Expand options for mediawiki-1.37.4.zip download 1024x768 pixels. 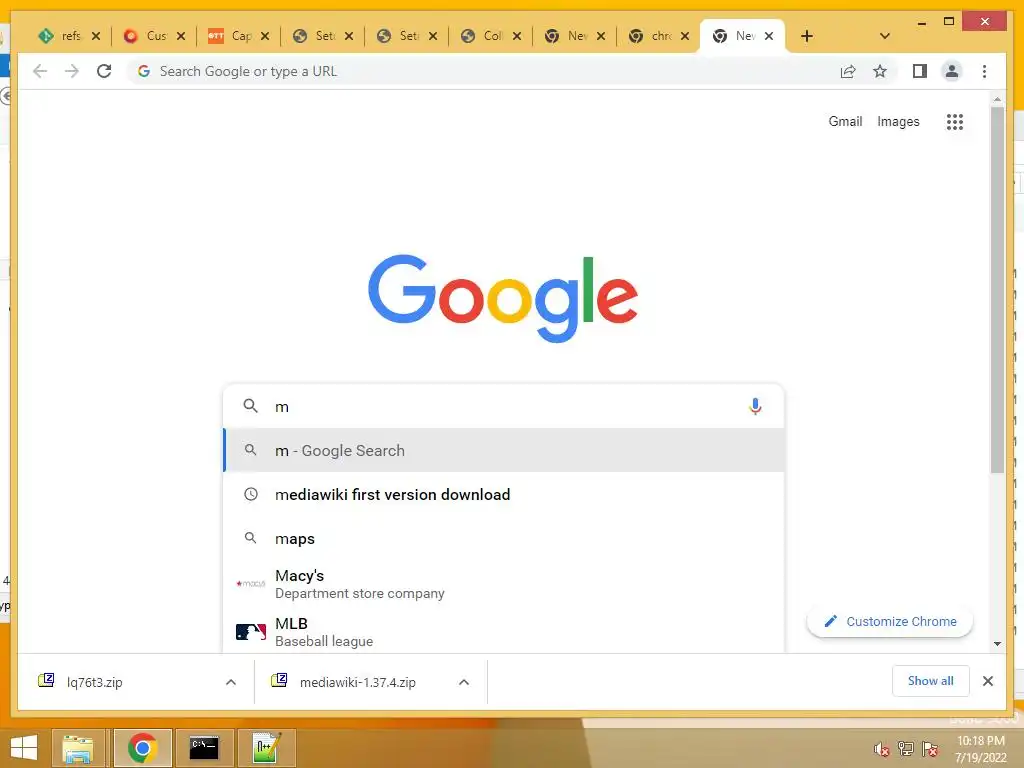[464, 682]
